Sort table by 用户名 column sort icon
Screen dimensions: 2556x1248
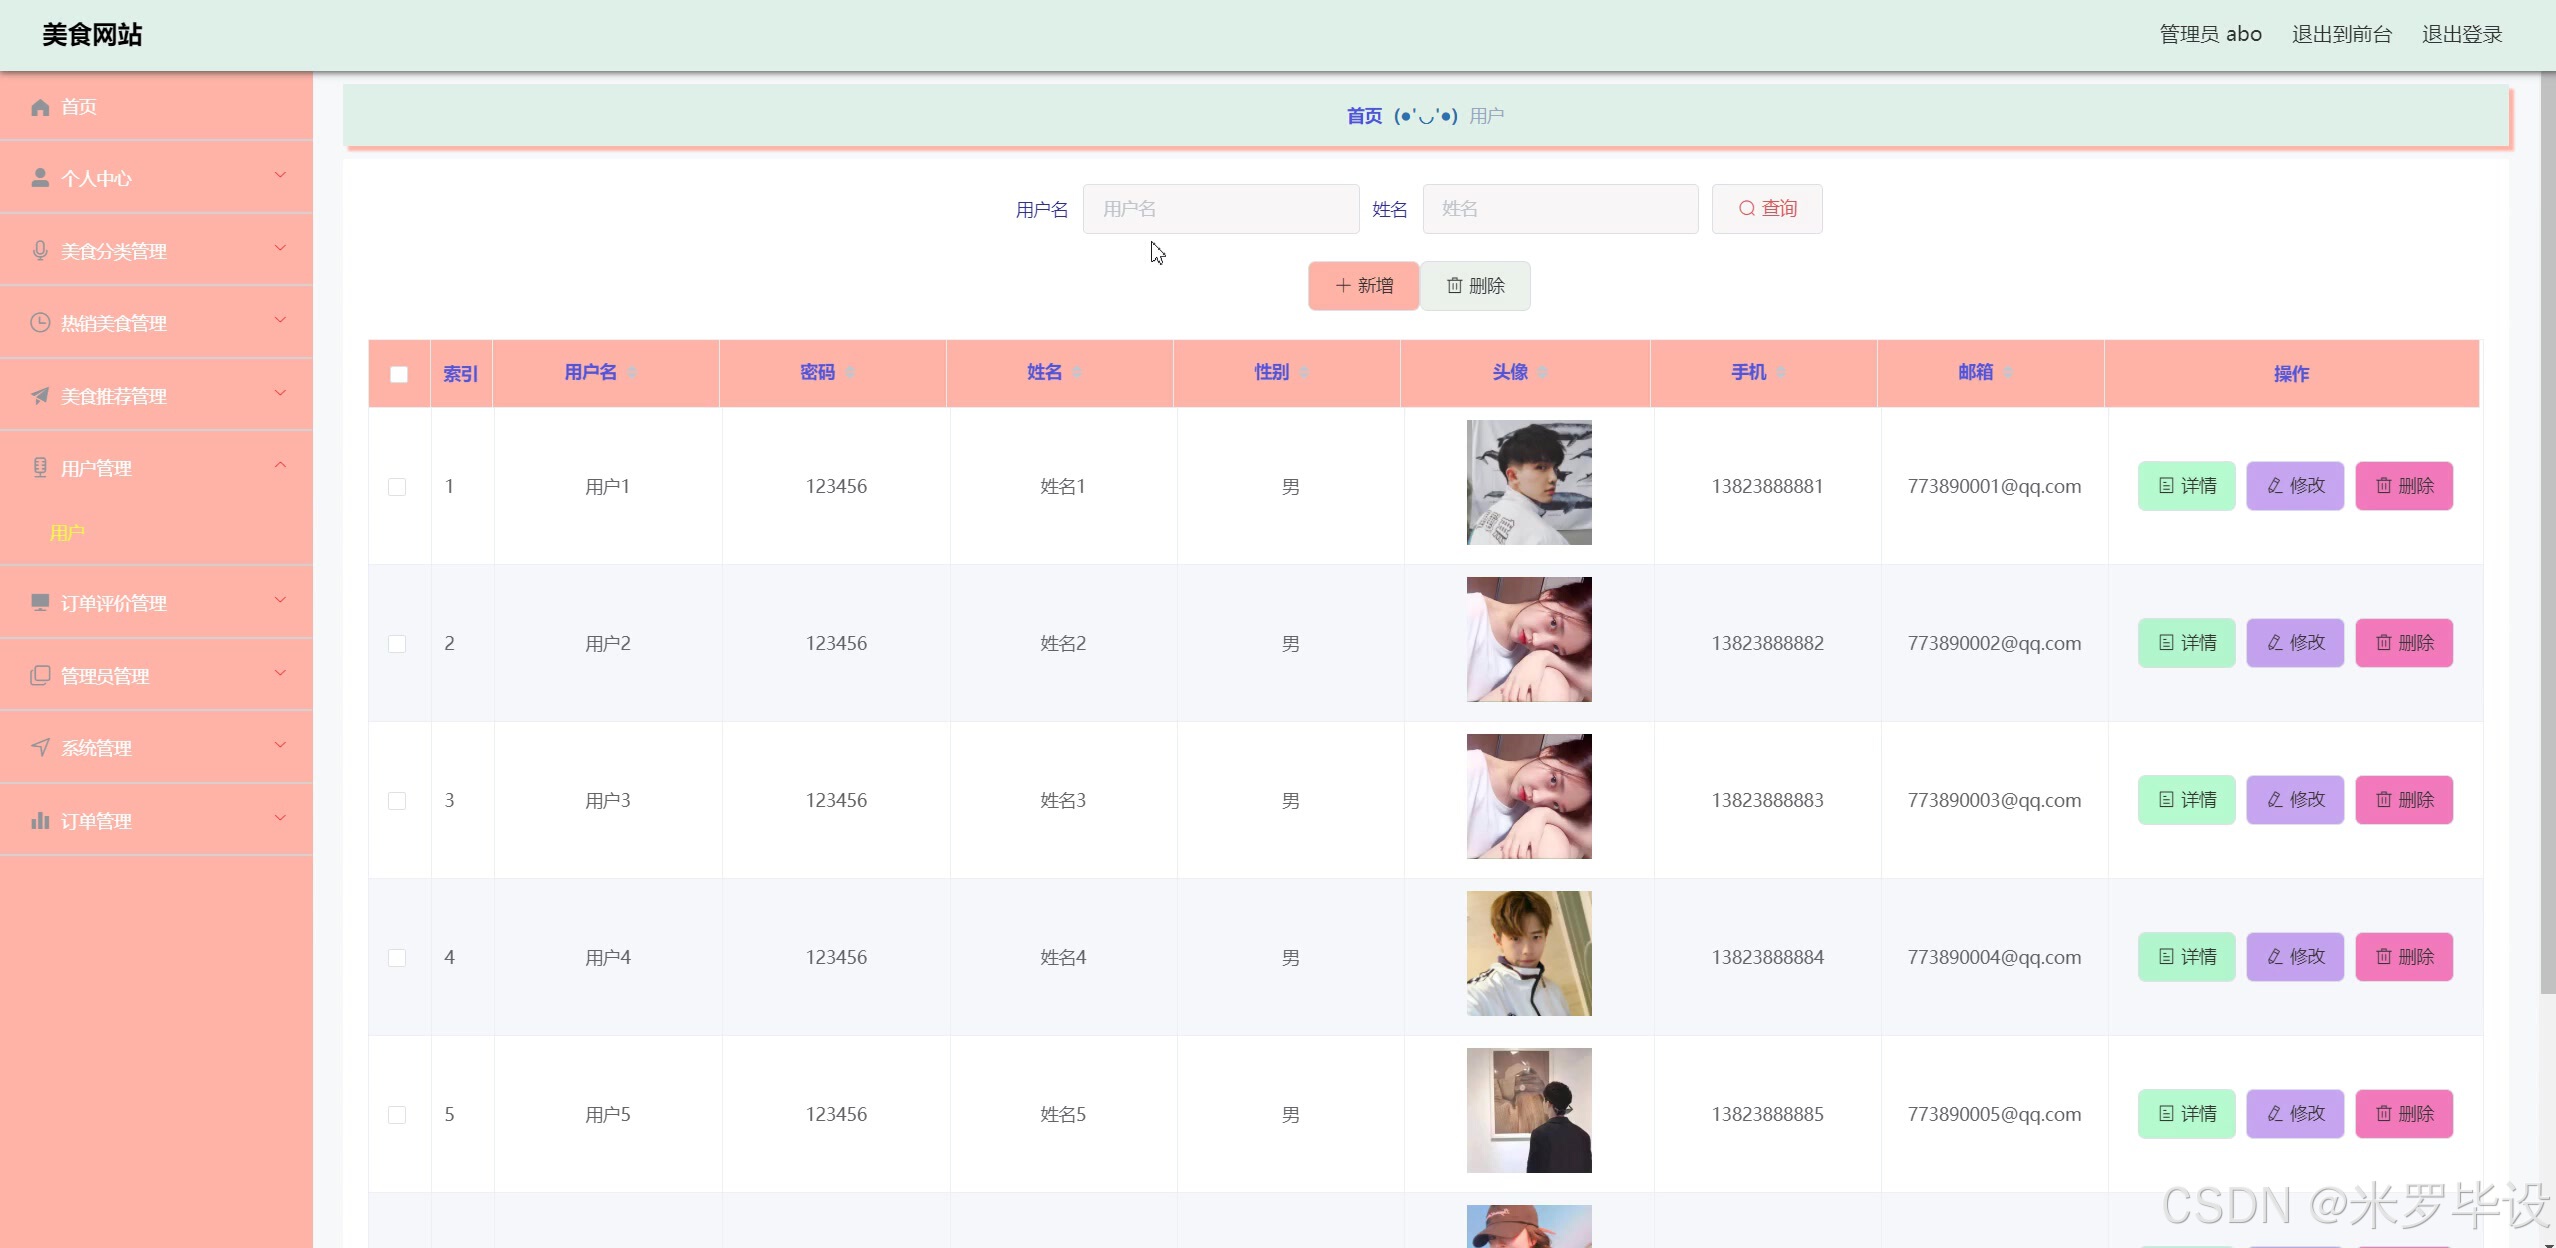pos(632,373)
